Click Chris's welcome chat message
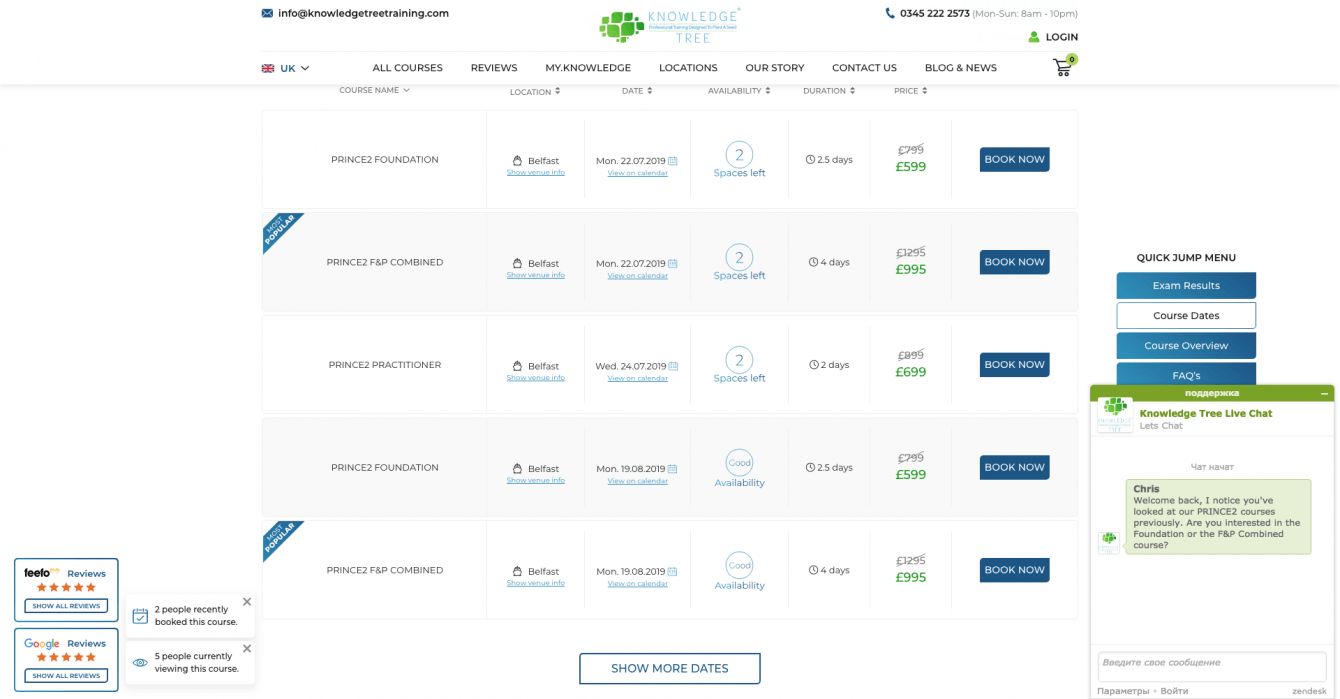 click(1218, 516)
